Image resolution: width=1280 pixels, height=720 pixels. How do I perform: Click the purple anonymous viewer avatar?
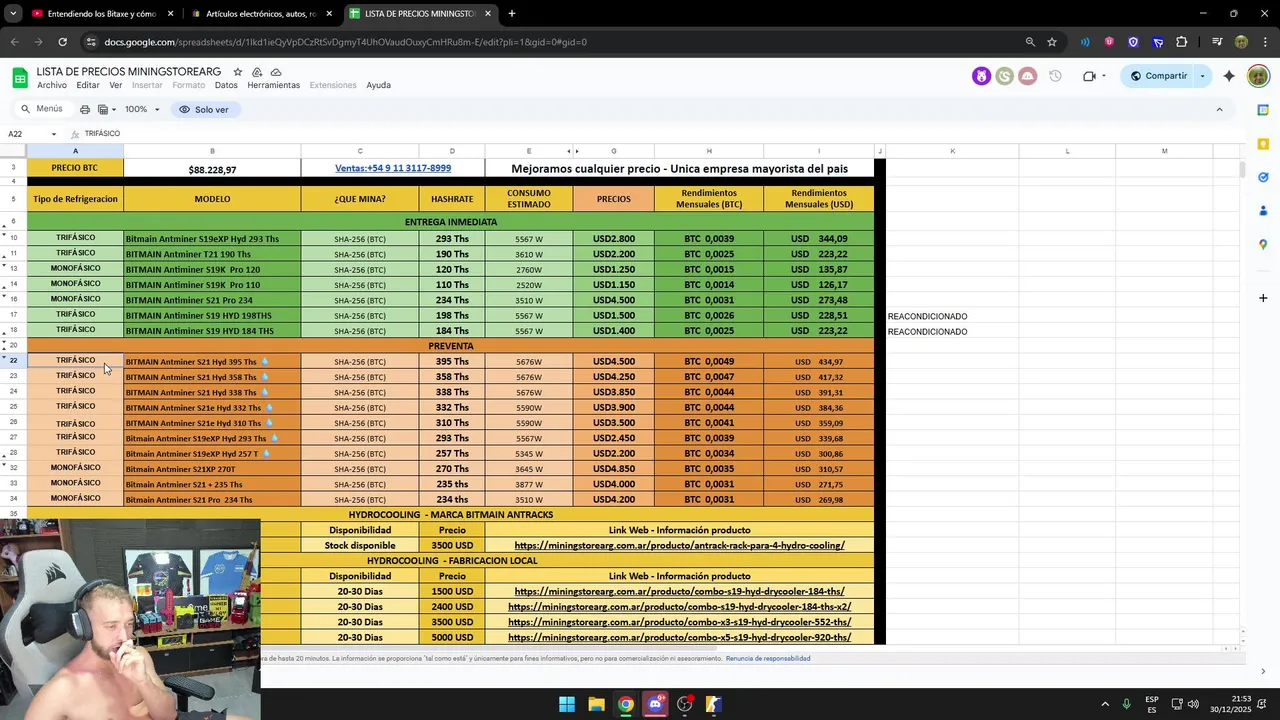[x=982, y=76]
